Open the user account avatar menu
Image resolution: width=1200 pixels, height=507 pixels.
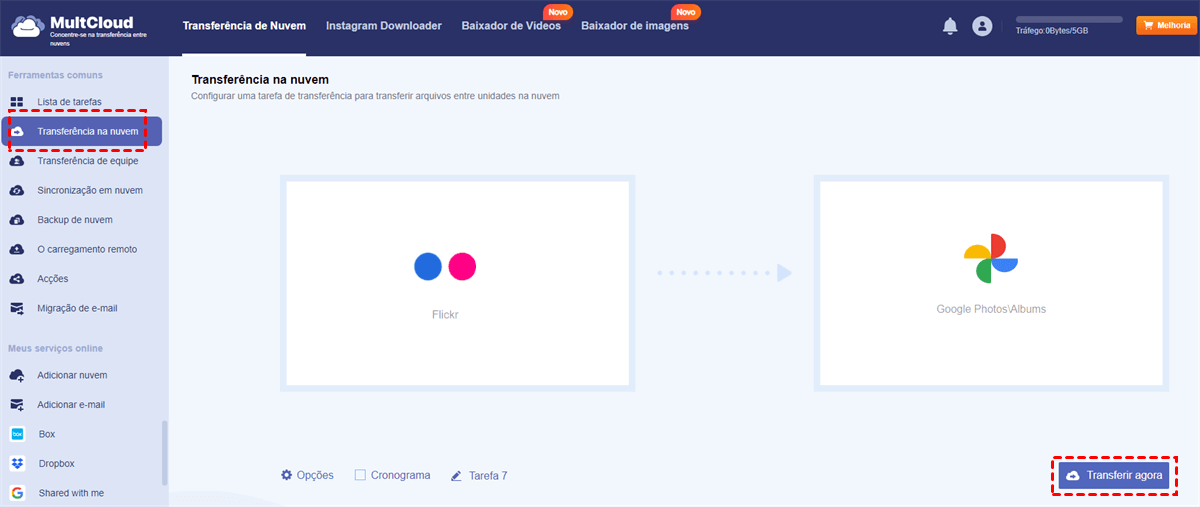[982, 27]
